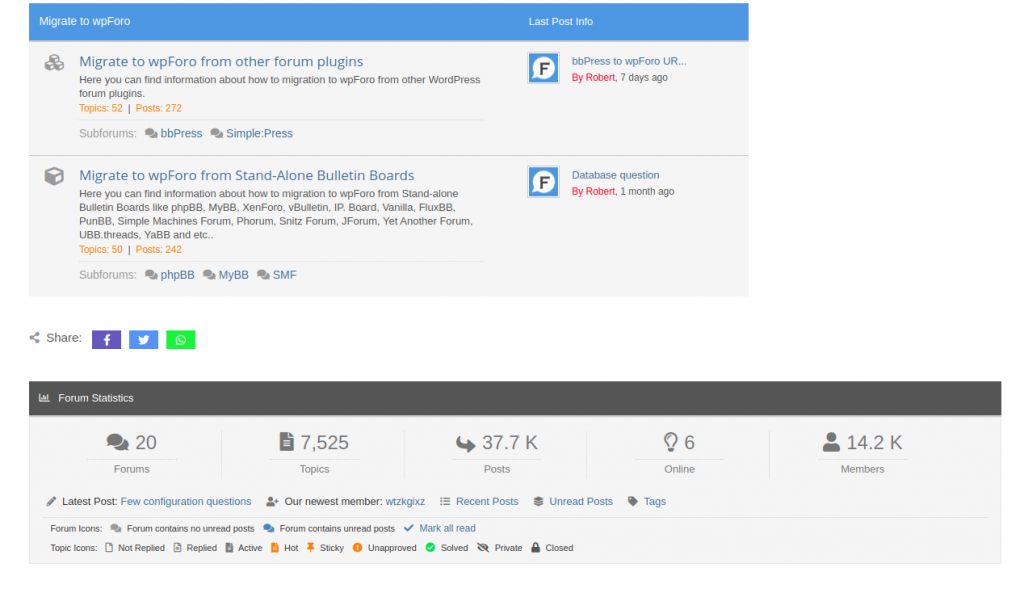Viewport: 1024px width, 614px height.
Task: Click the Forum Statistics chart icon
Action: (44, 398)
